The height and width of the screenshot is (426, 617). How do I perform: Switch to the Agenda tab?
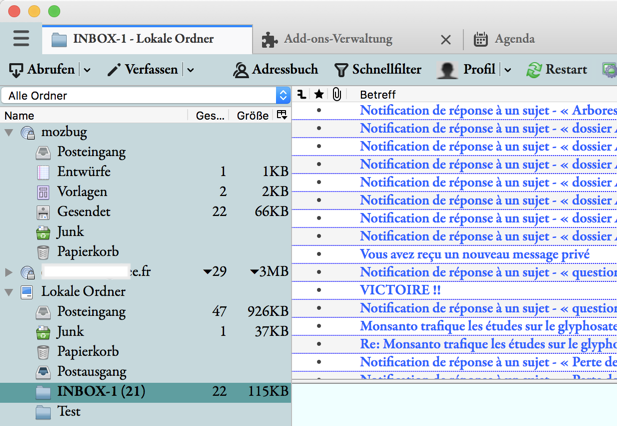pyautogui.click(x=513, y=39)
